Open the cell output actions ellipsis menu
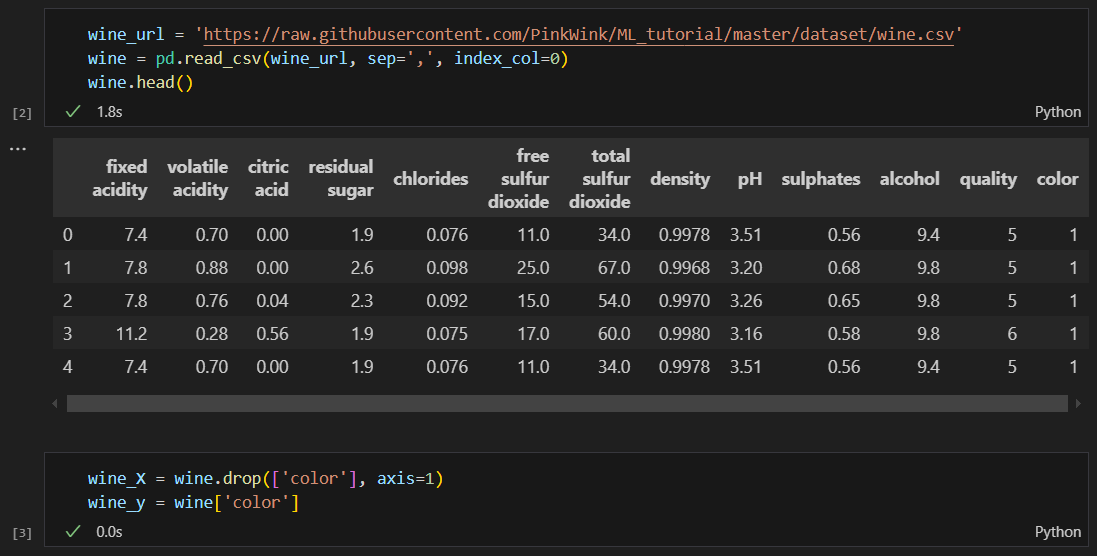The image size is (1097, 556). tap(17, 149)
